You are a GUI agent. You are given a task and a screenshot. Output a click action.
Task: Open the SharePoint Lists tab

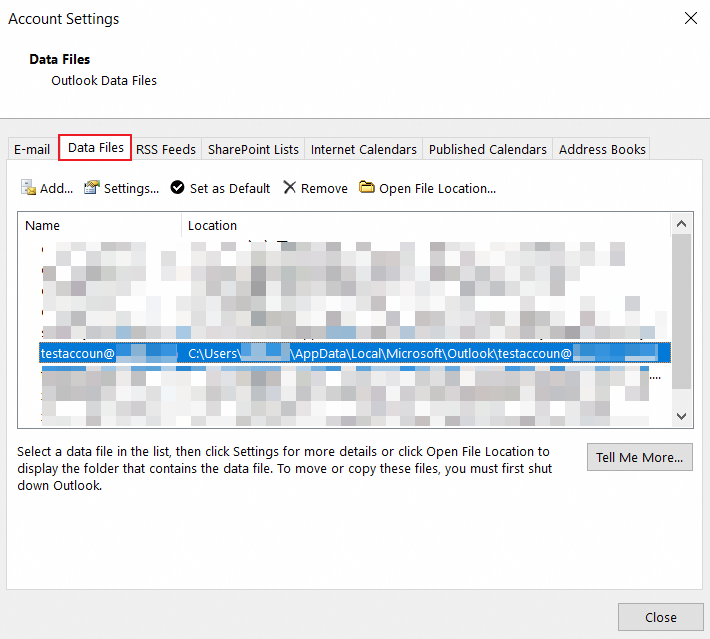[x=253, y=149]
